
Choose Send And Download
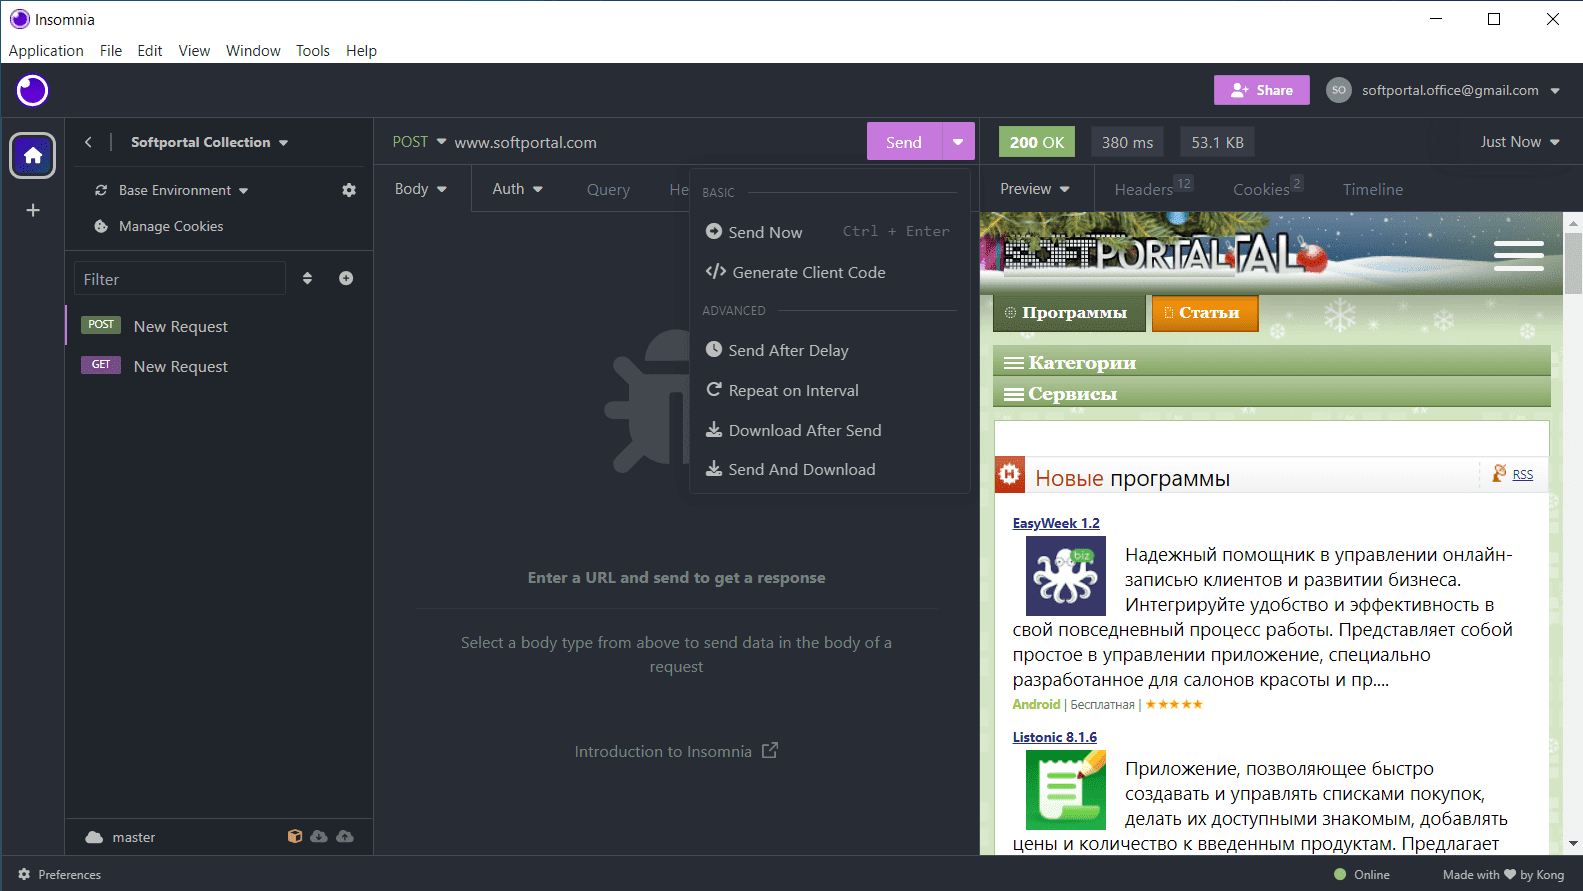pyautogui.click(x=830, y=469)
